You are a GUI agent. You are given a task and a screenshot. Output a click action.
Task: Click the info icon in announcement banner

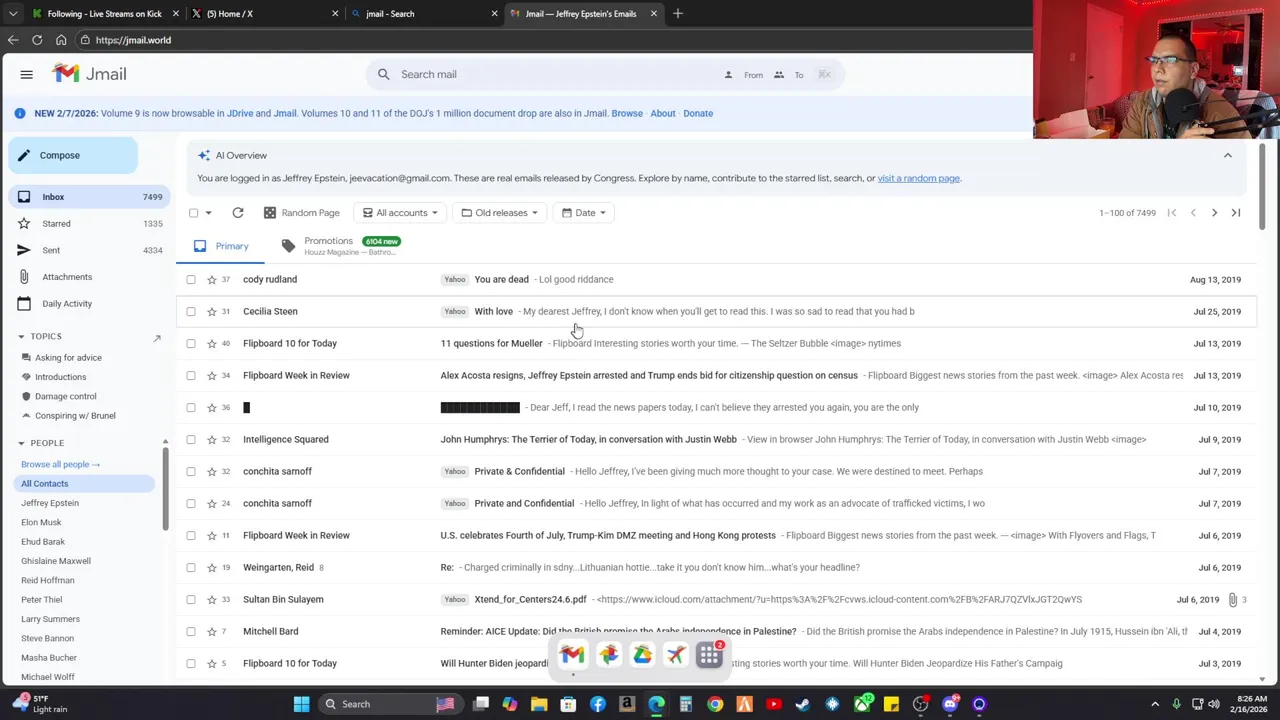pyautogui.click(x=19, y=113)
